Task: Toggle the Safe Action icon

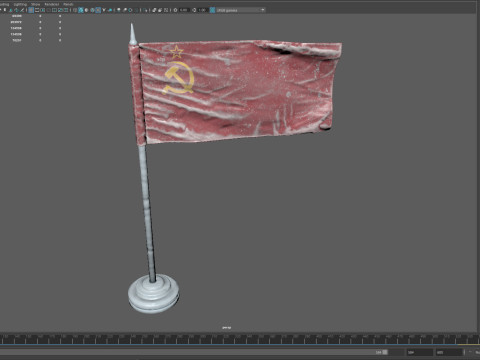Action: click(60, 10)
